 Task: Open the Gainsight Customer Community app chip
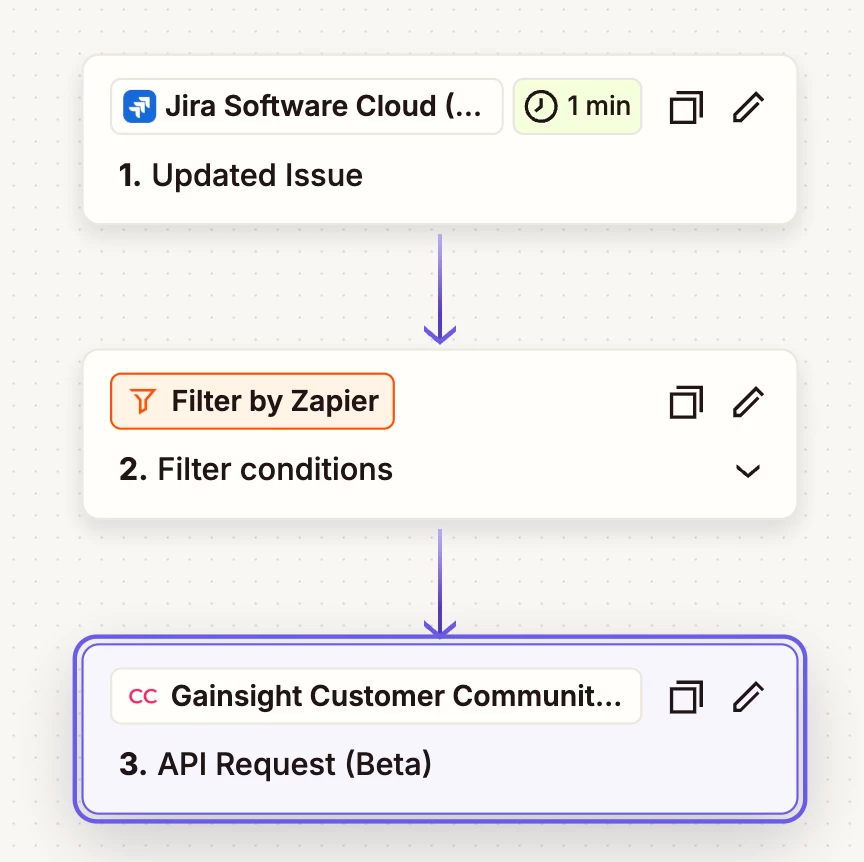tap(376, 696)
